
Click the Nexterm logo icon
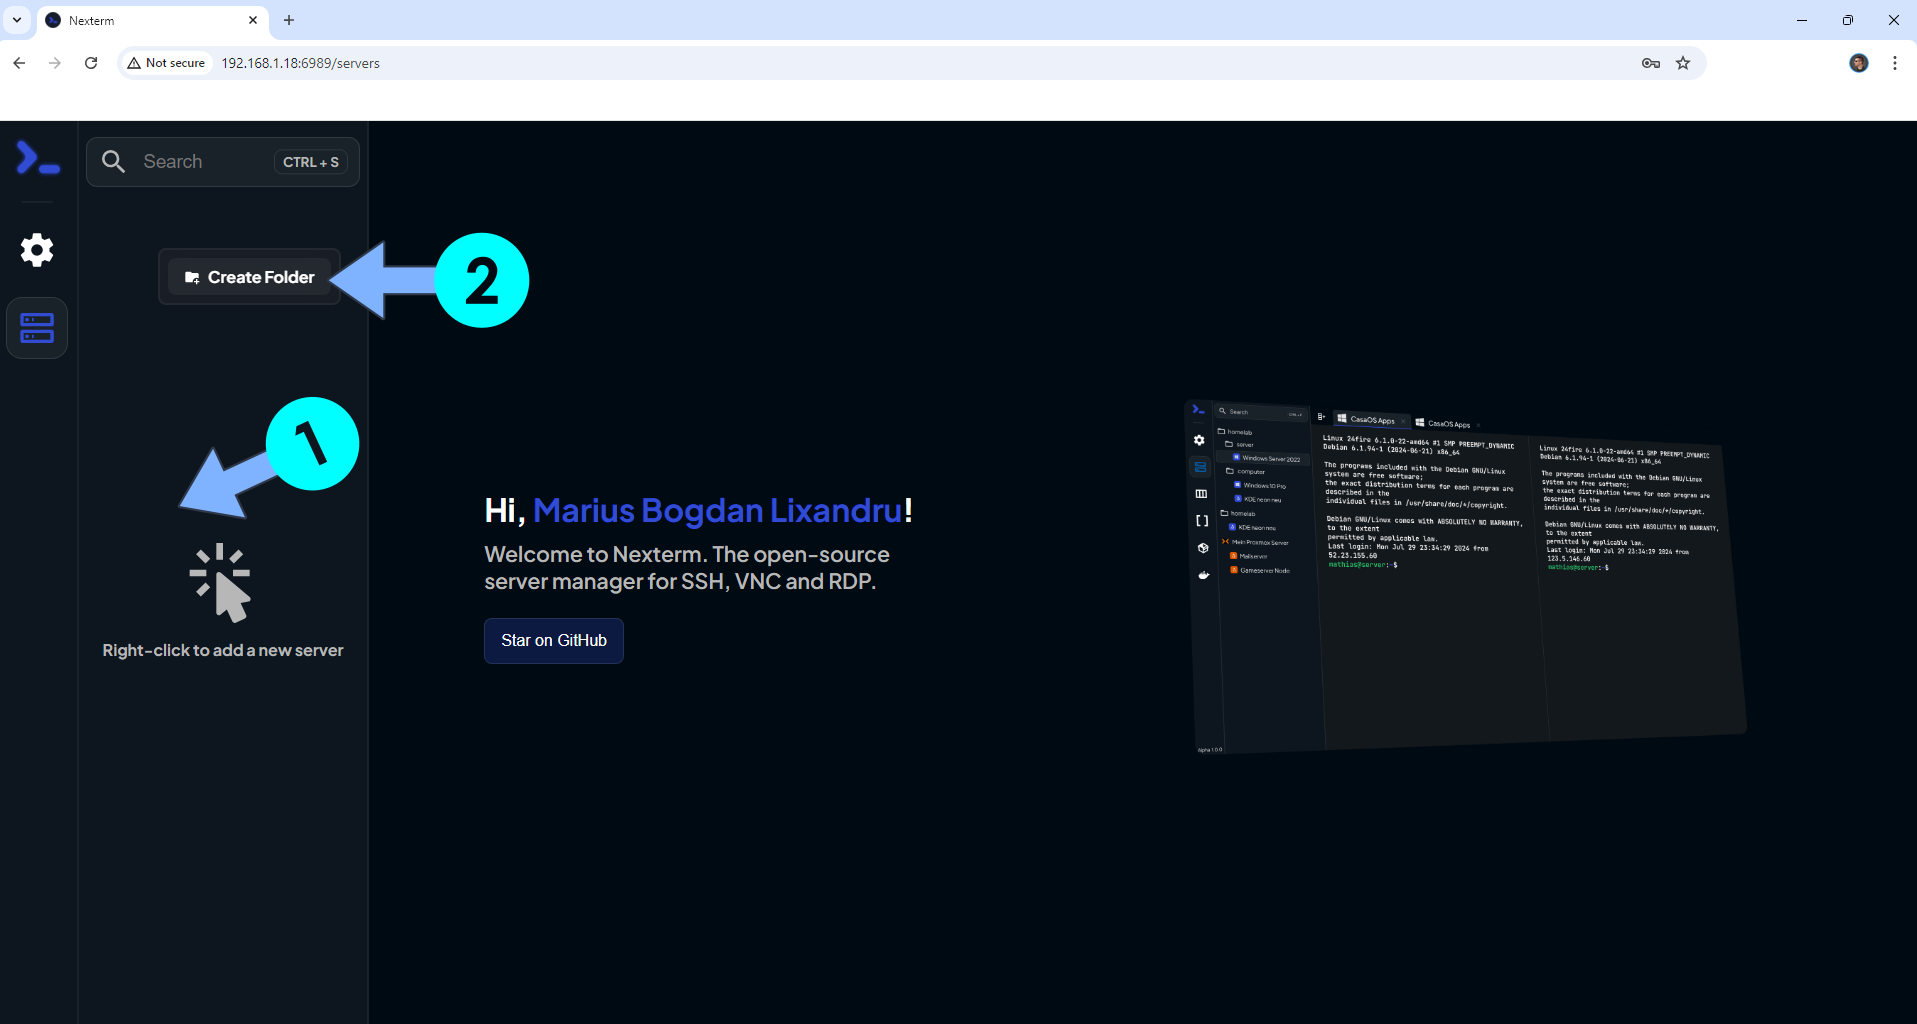tap(38, 158)
